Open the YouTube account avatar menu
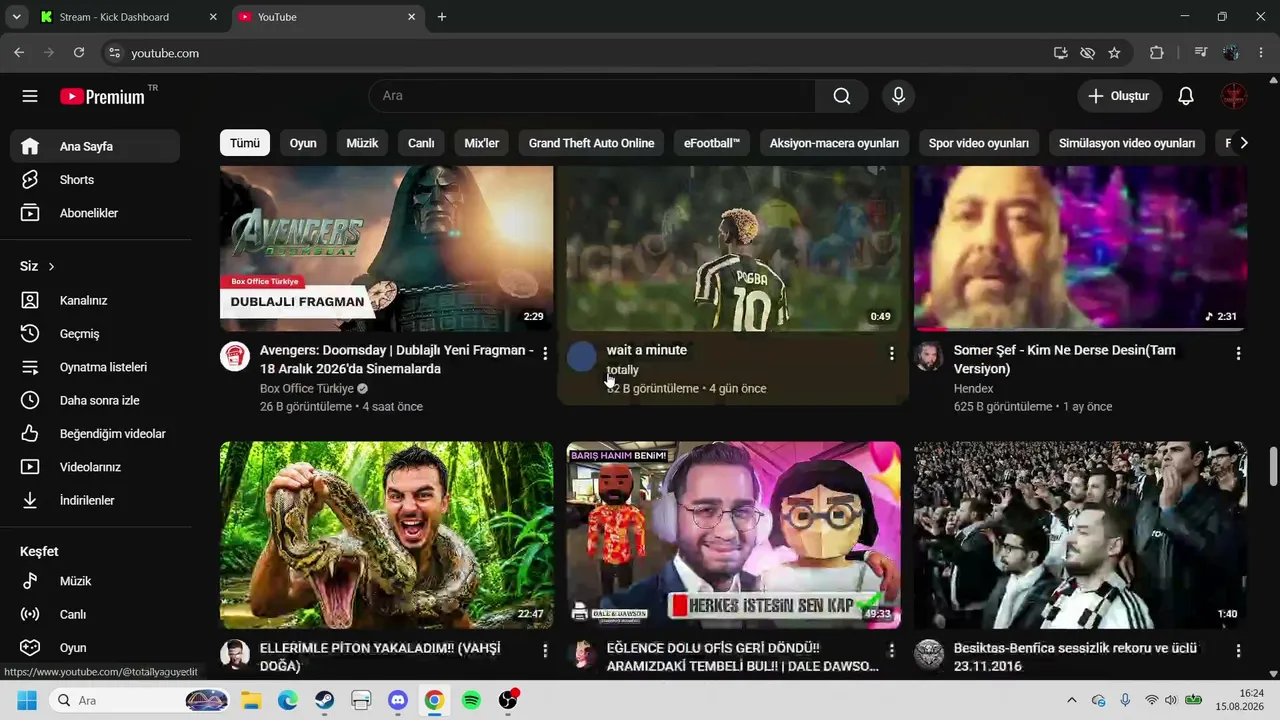Image resolution: width=1280 pixels, height=720 pixels. click(1234, 96)
